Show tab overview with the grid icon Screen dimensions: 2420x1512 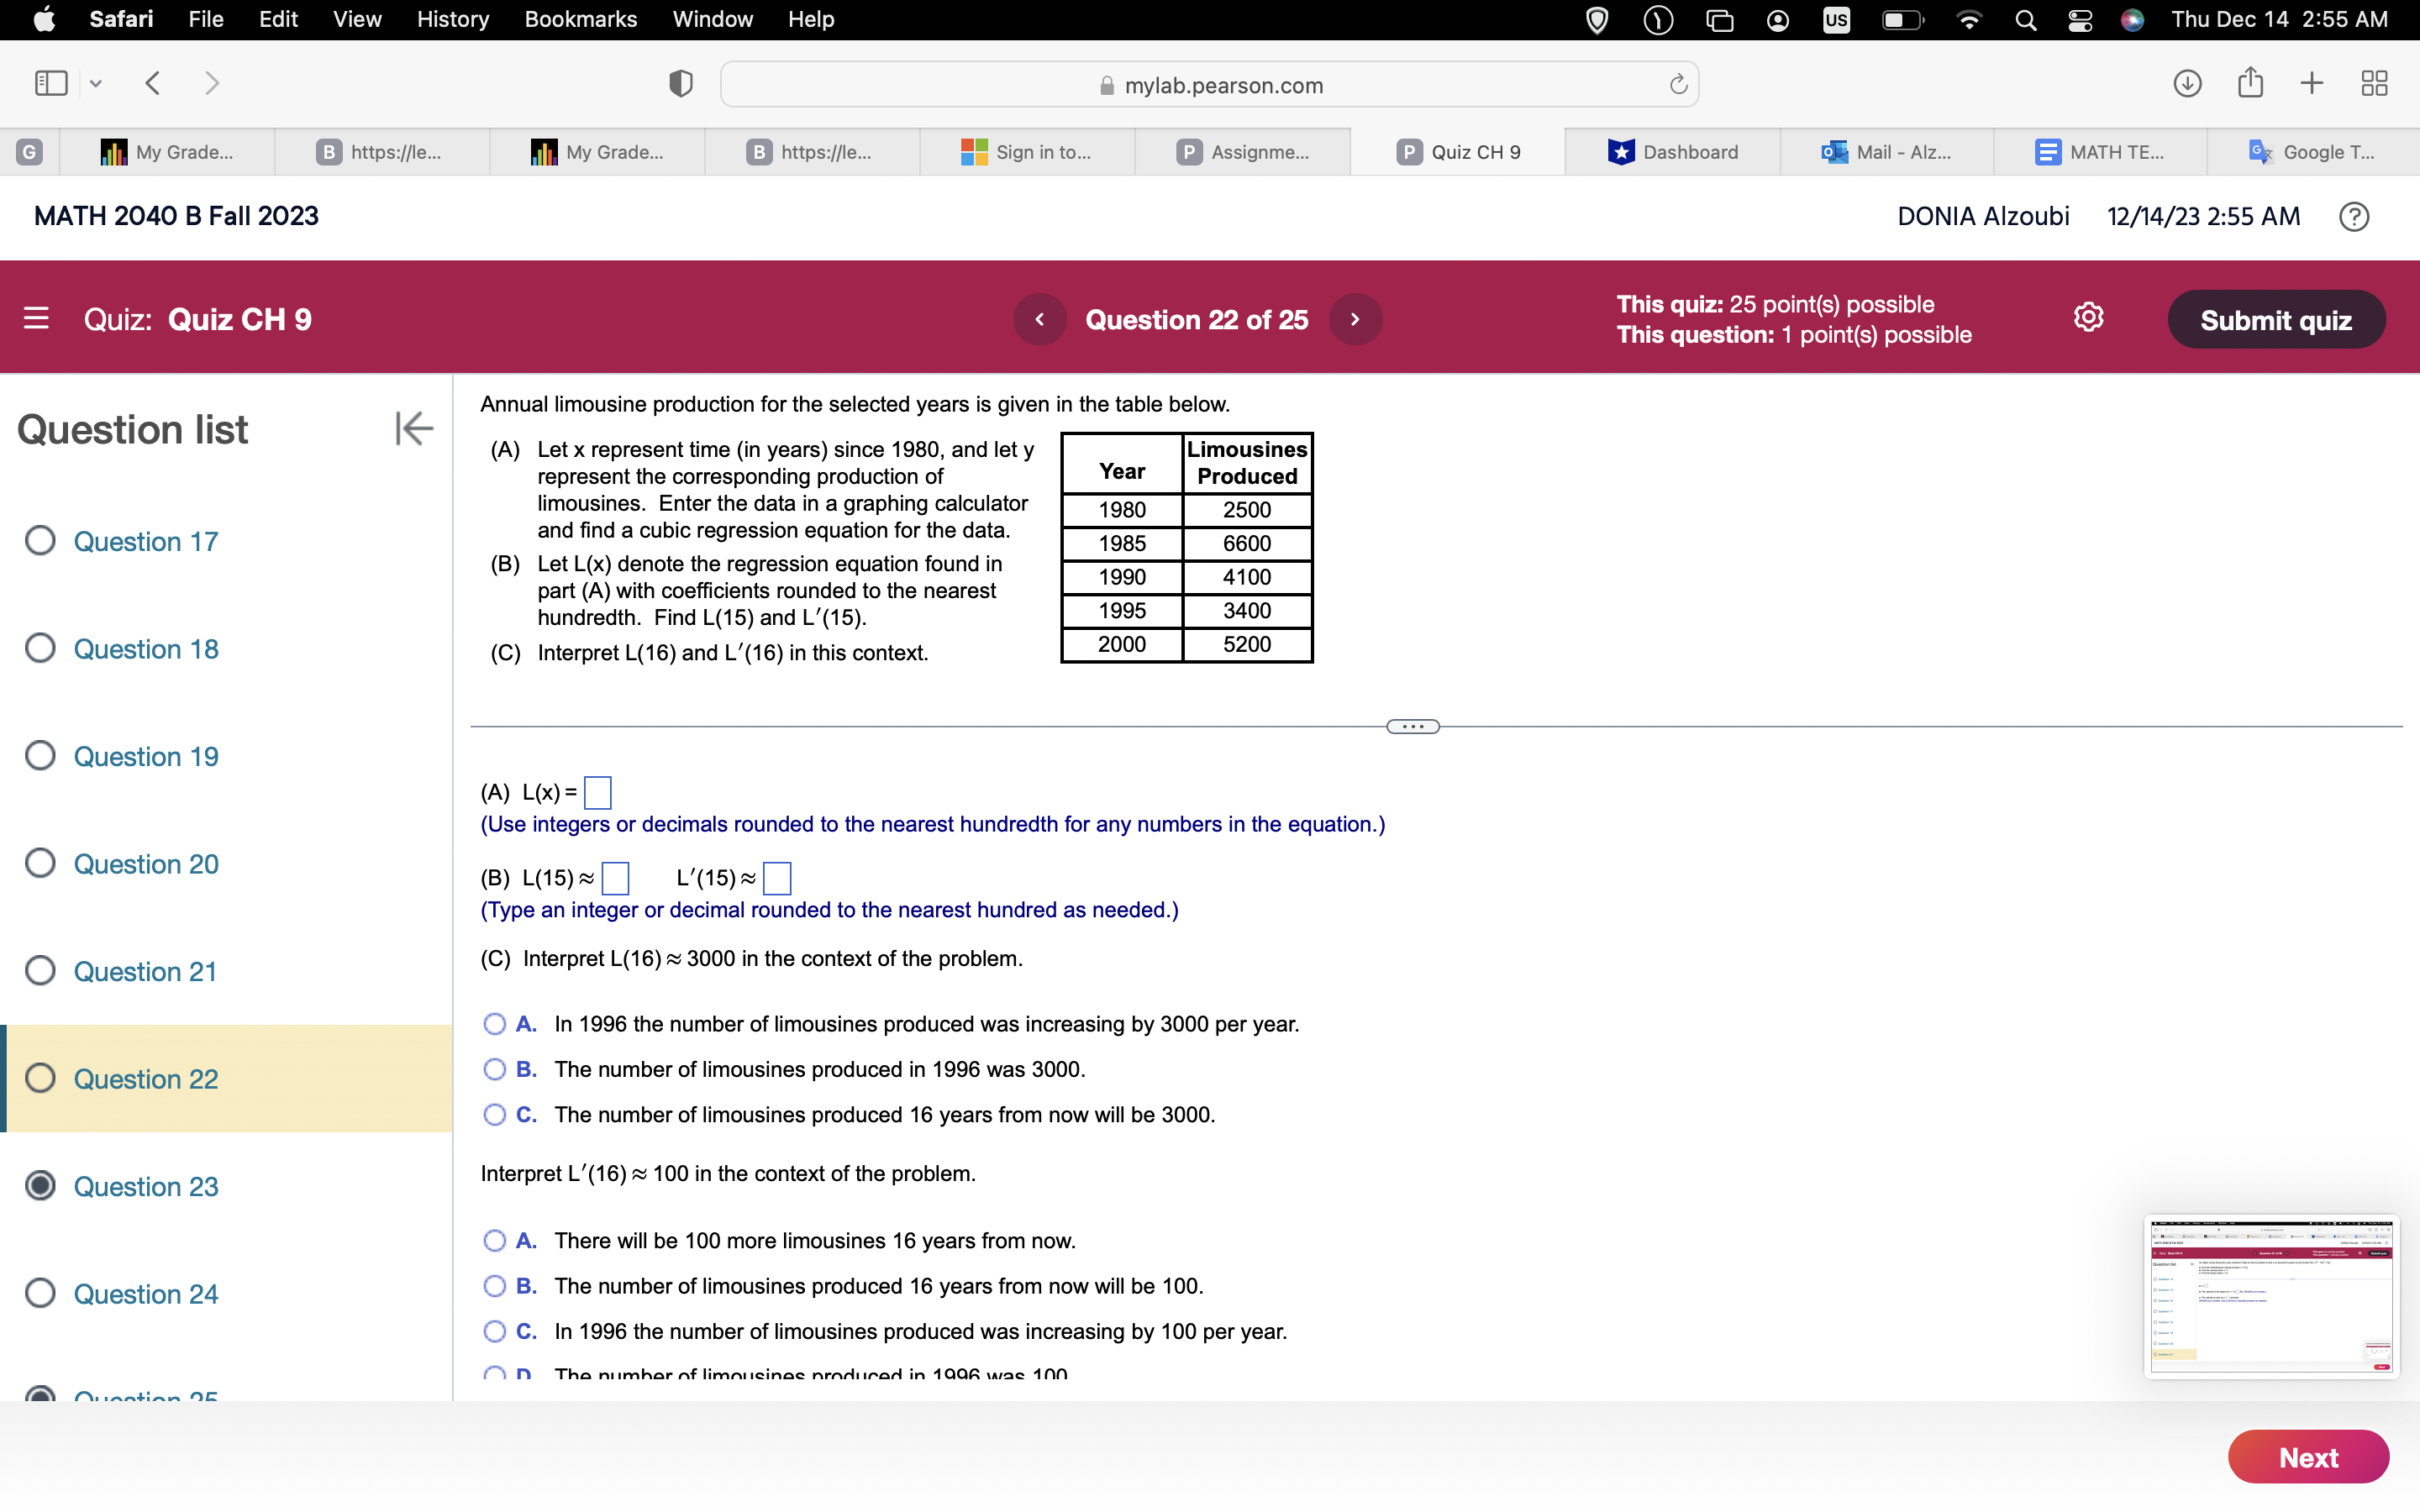2374,83
